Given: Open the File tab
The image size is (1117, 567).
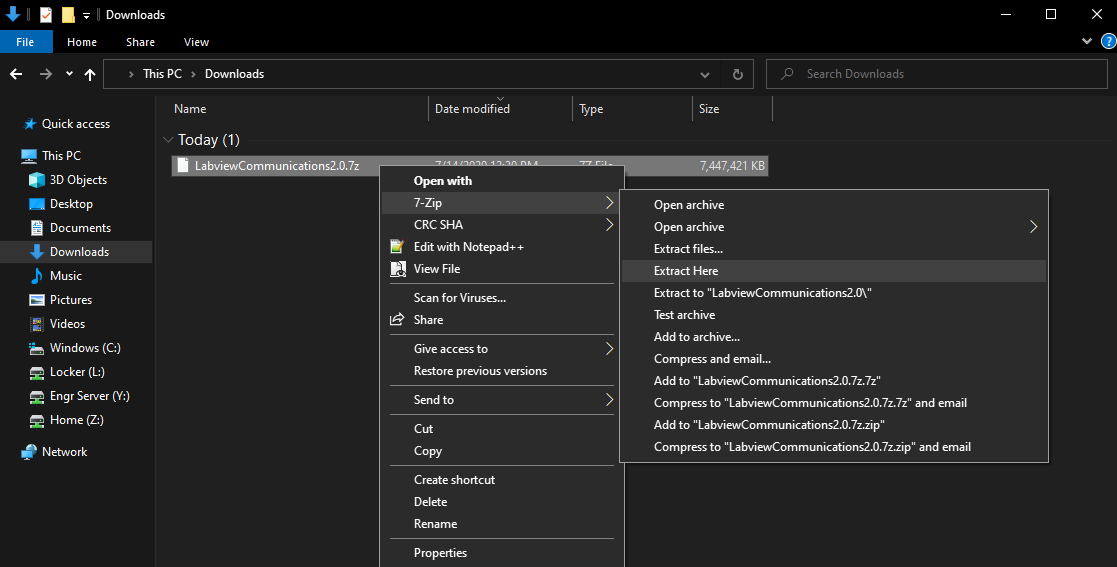Looking at the screenshot, I should [25, 42].
